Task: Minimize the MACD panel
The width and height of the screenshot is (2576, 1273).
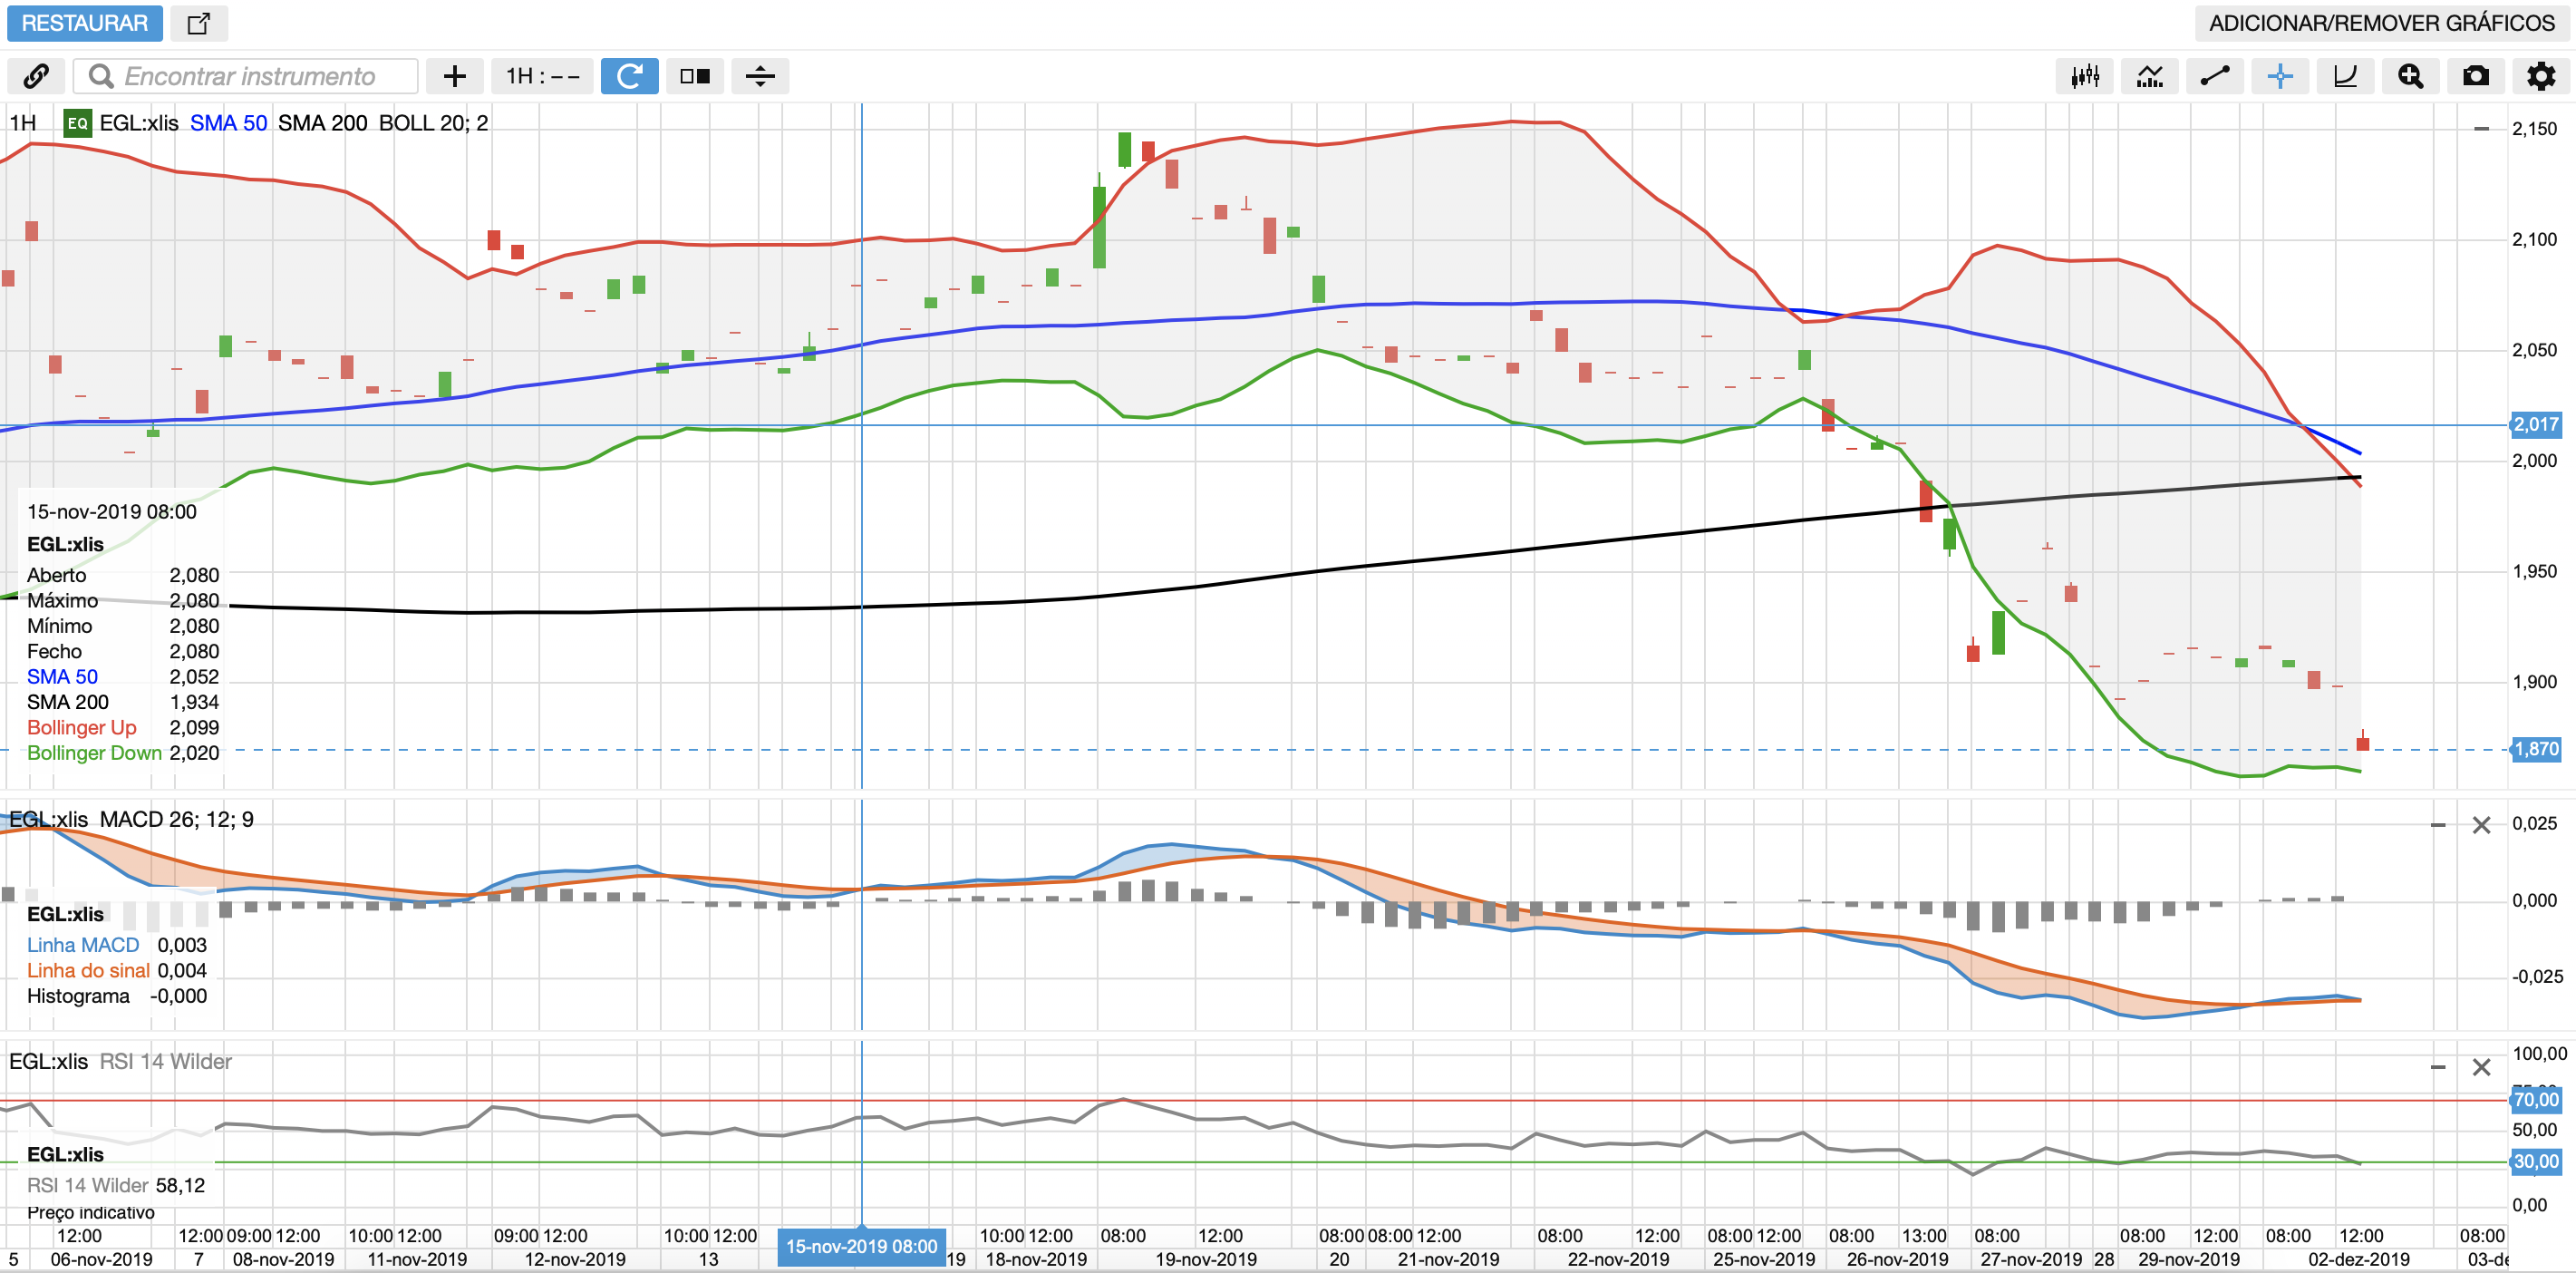Action: coord(2438,825)
